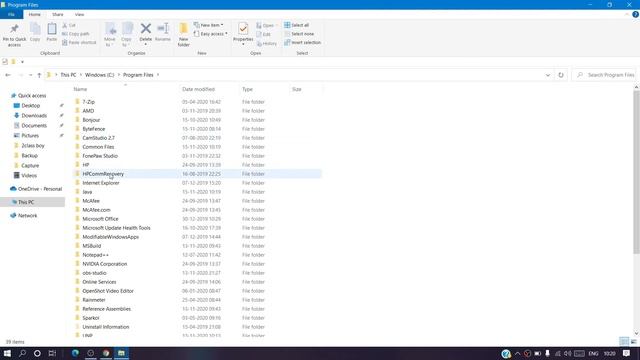
Task: Switch to the Share ribbon tab
Action: [x=58, y=14]
